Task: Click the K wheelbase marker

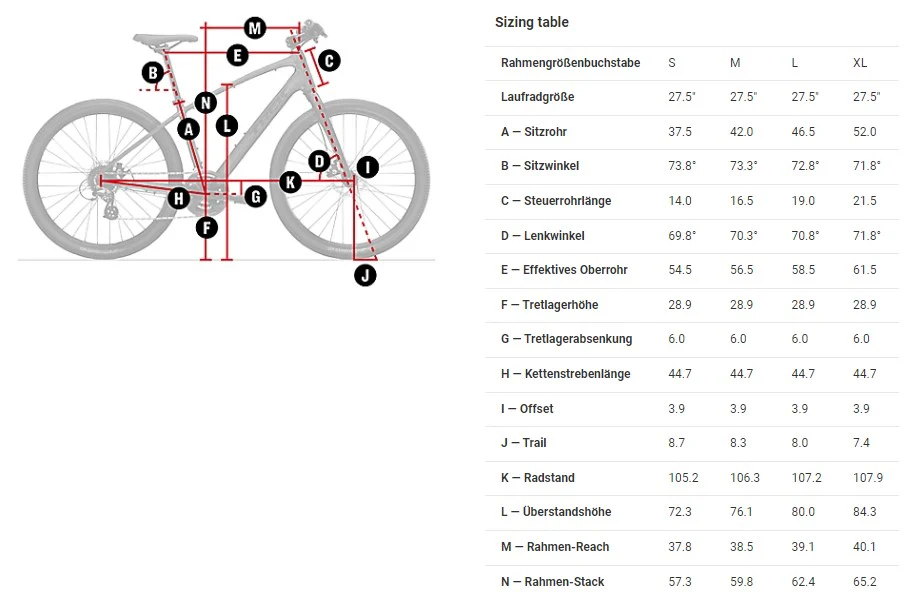Action: pos(290,182)
